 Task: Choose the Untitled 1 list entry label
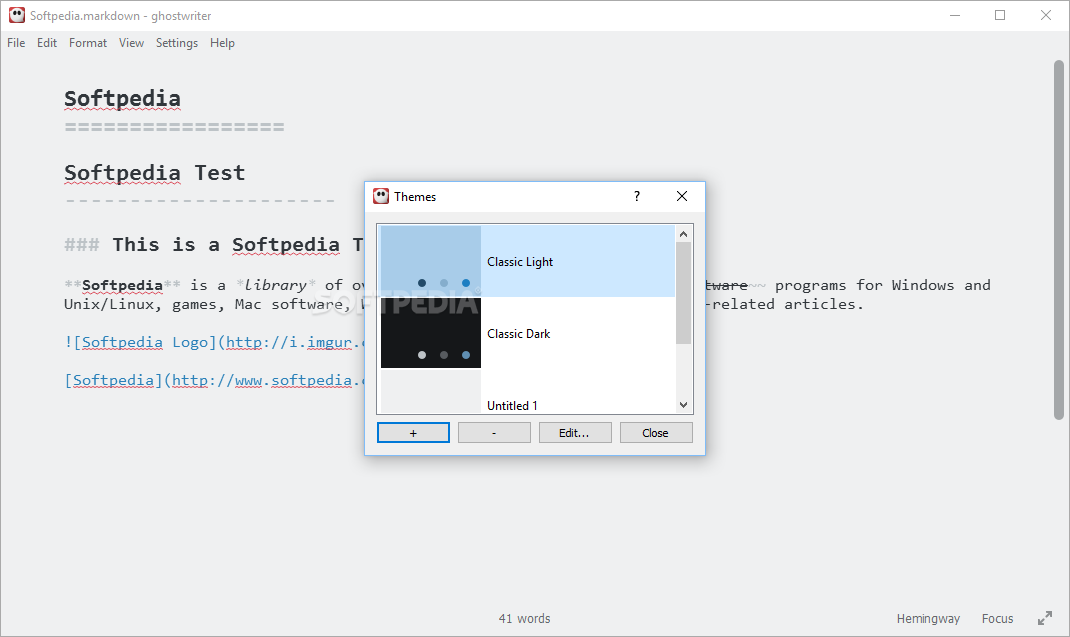click(512, 406)
